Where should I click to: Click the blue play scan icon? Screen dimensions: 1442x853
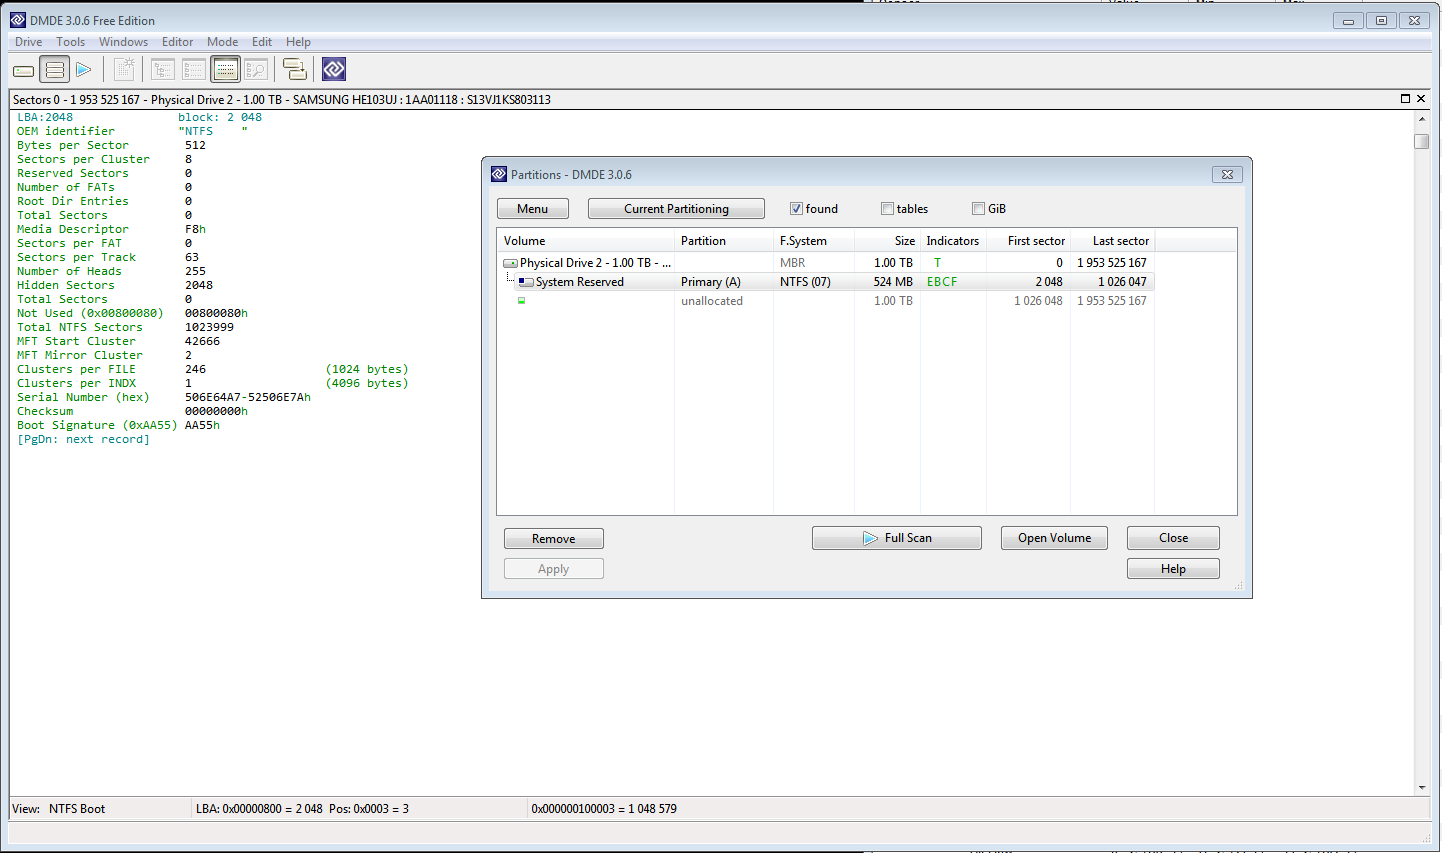(84, 70)
